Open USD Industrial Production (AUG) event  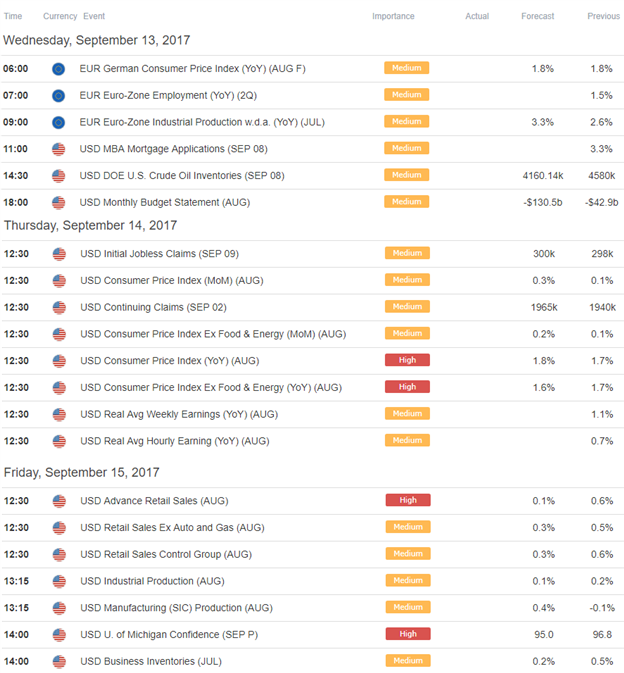click(152, 581)
